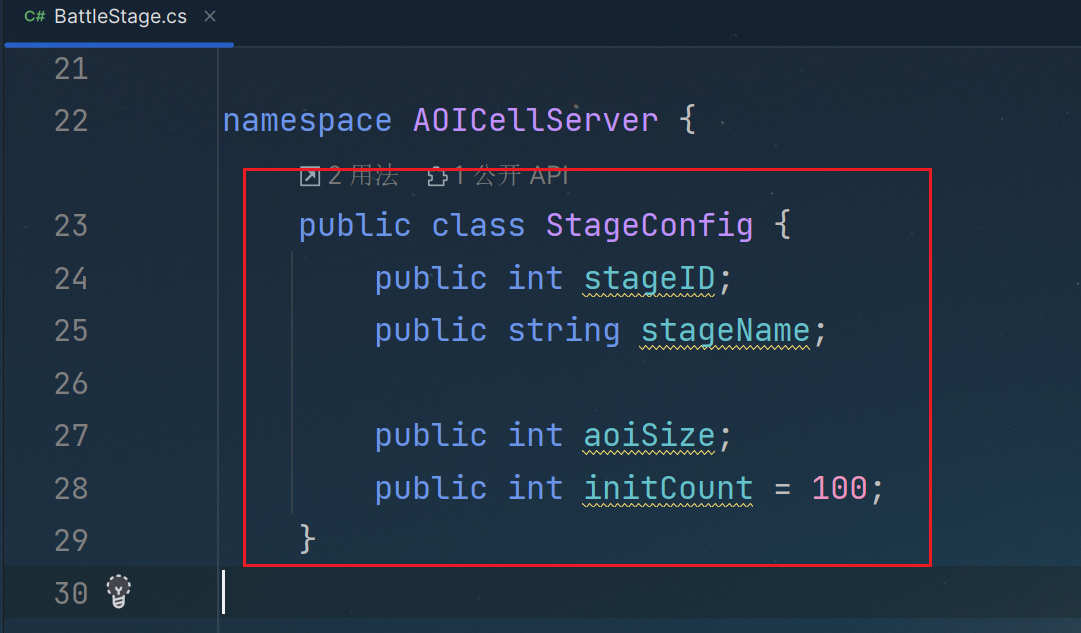Select the BattleStage.cs editor tab
Viewport: 1081px width, 633px height.
tap(120, 17)
